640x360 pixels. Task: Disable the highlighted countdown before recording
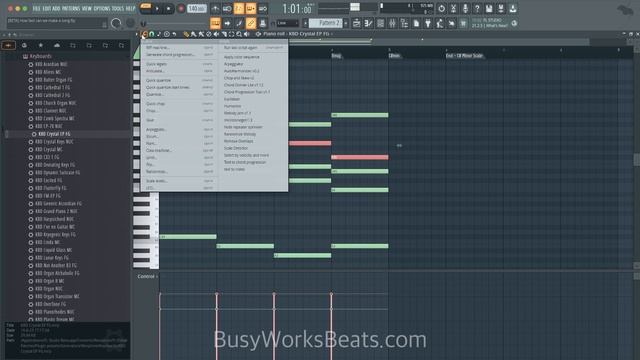tap(238, 9)
